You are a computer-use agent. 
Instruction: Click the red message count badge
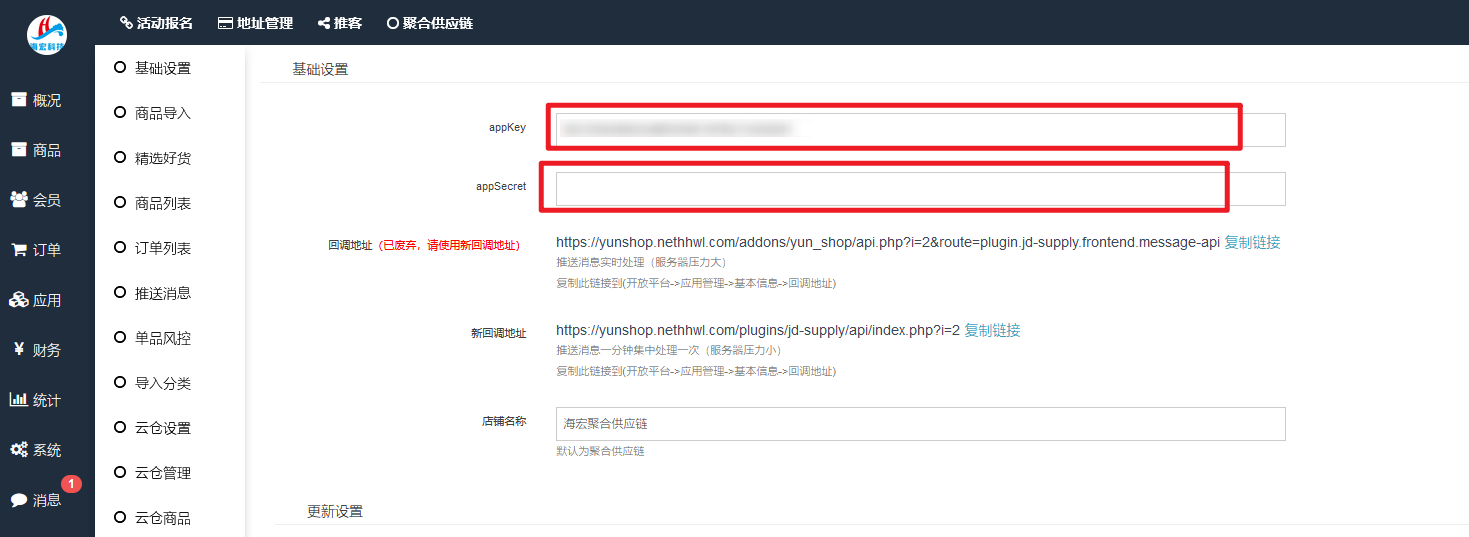(x=71, y=484)
